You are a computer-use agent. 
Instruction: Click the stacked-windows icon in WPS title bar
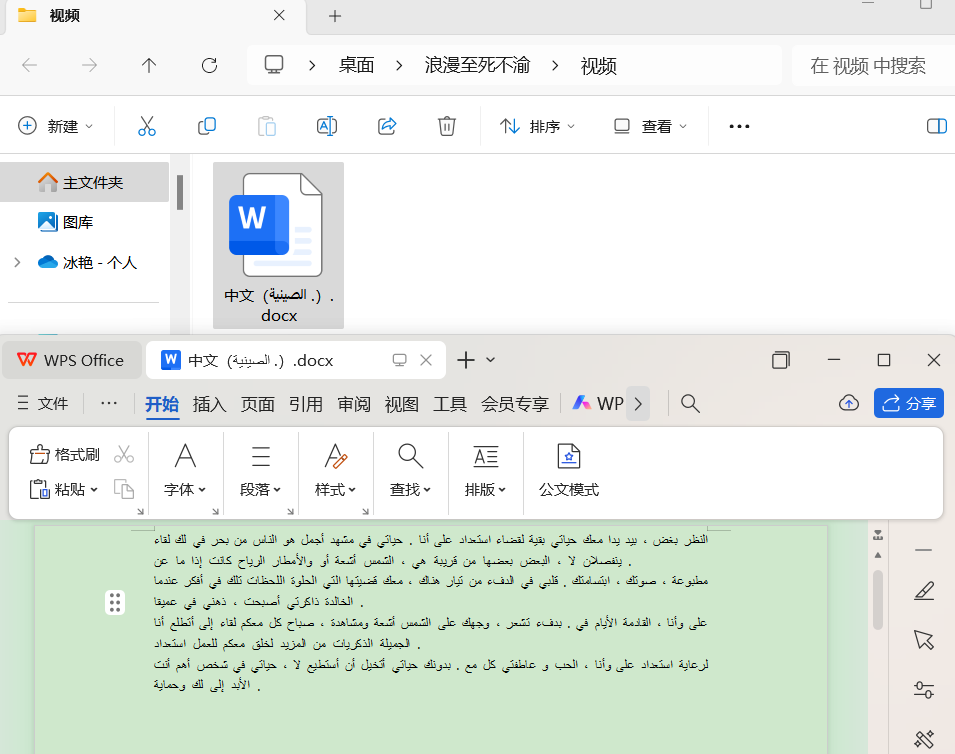(x=781, y=360)
